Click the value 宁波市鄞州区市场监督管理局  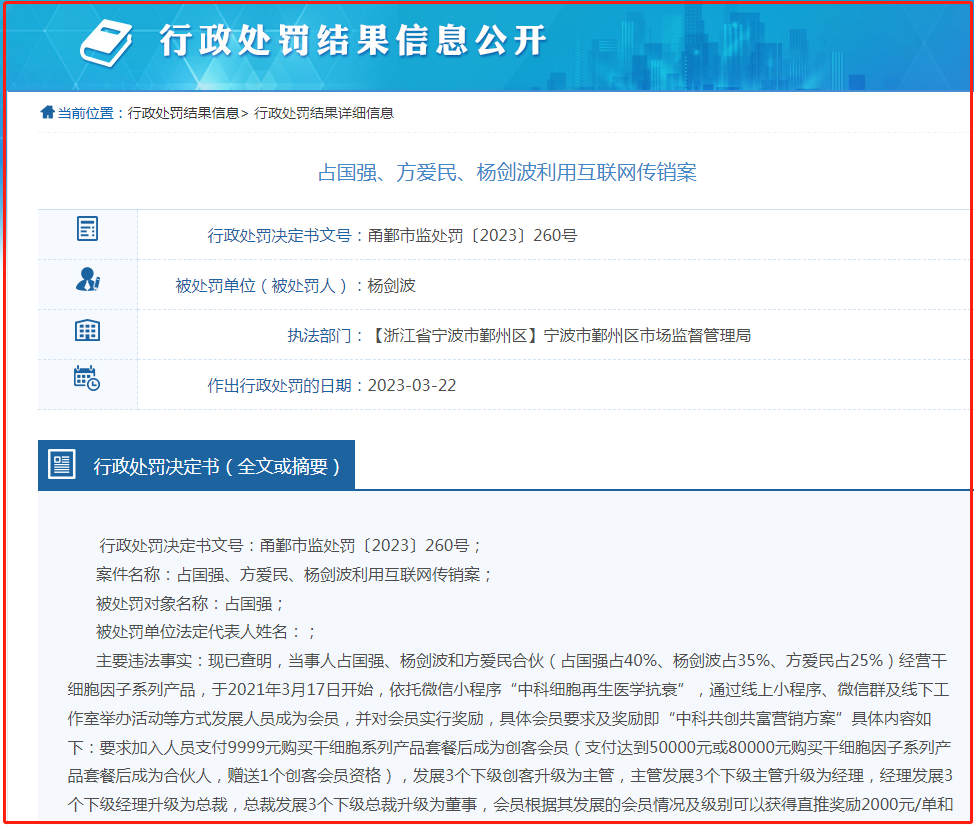[x=647, y=335]
